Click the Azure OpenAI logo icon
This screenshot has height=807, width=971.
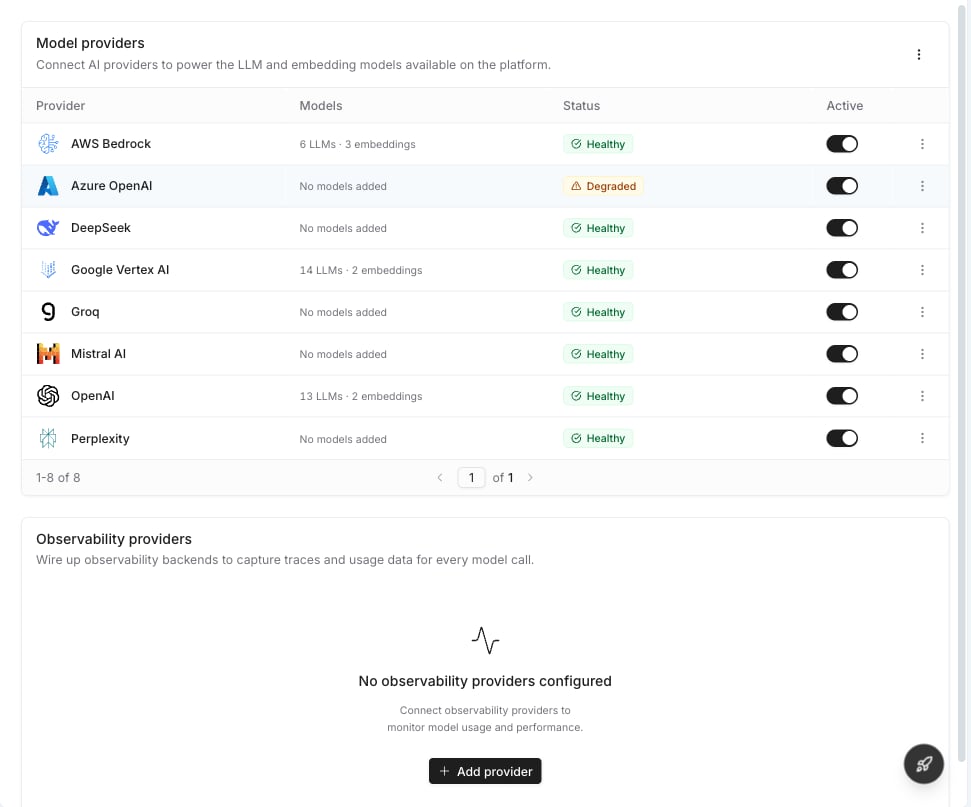click(x=48, y=186)
